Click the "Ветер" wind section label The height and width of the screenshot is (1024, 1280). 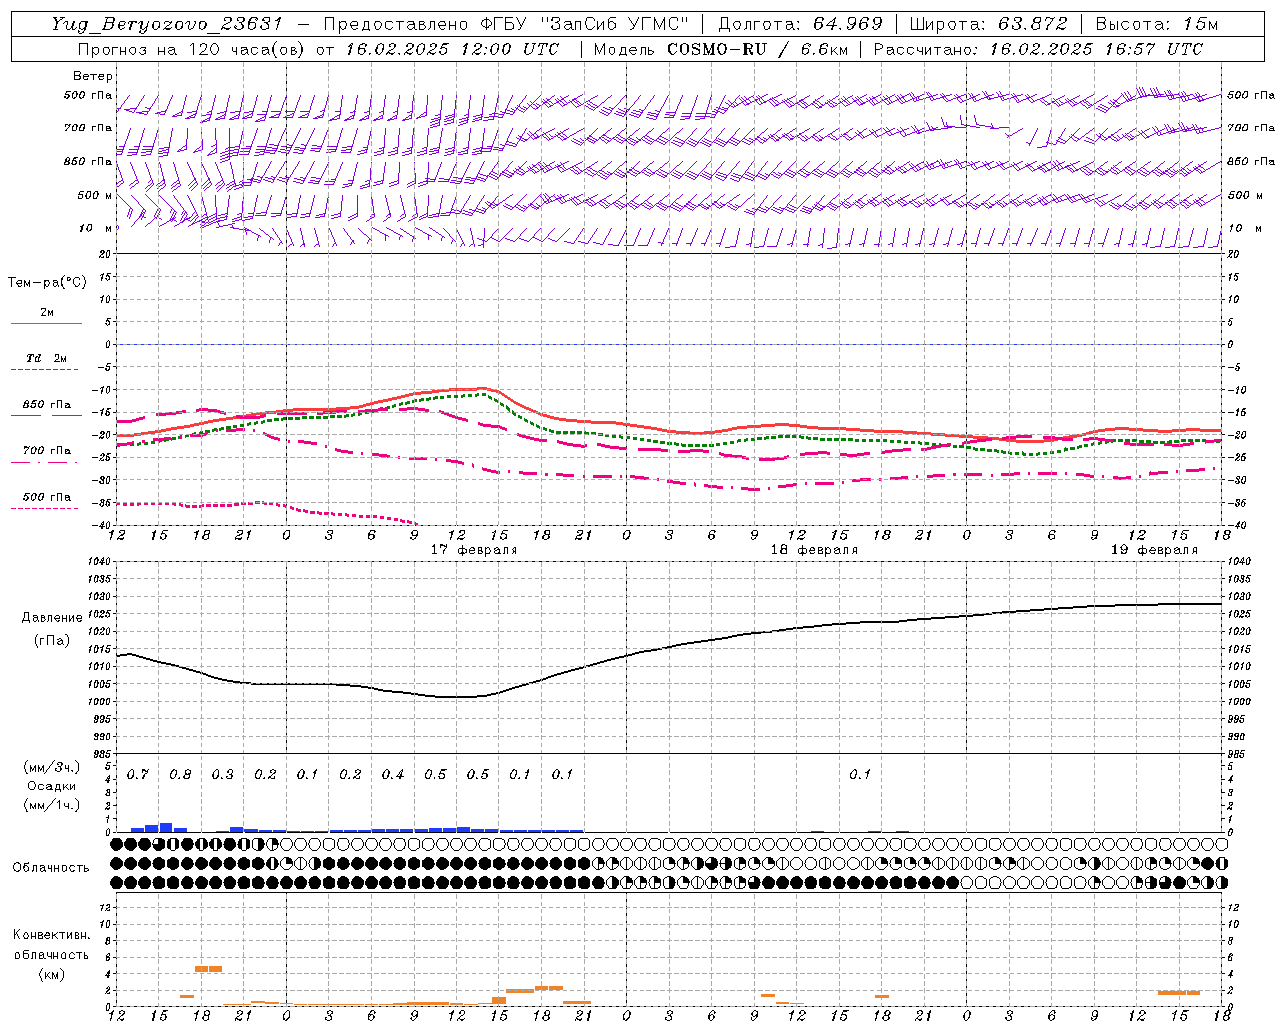93,76
